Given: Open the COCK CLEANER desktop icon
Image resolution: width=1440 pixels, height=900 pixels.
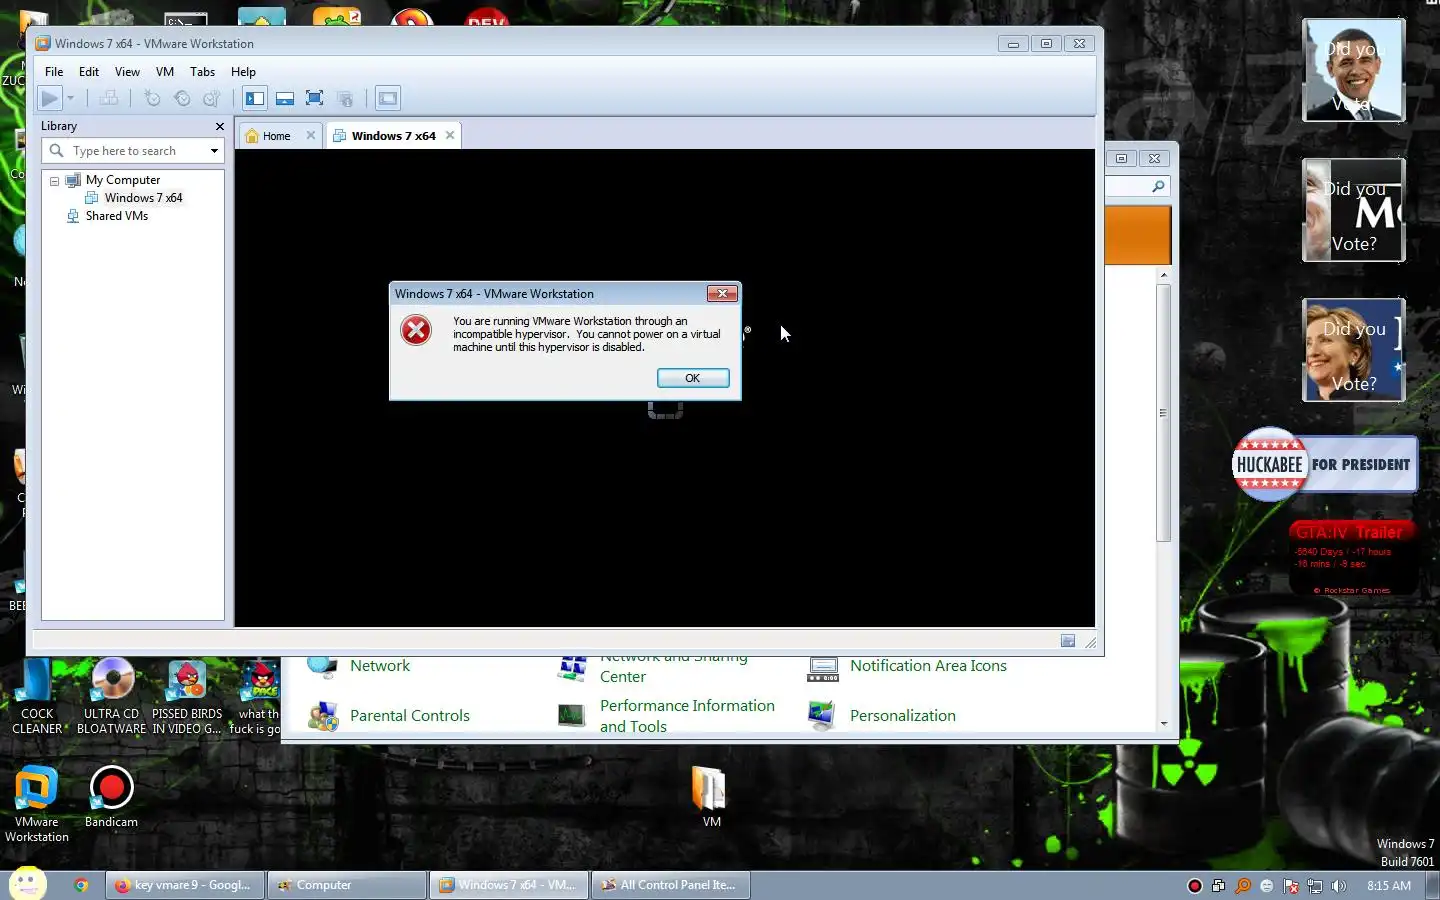Looking at the screenshot, I should pos(37,697).
